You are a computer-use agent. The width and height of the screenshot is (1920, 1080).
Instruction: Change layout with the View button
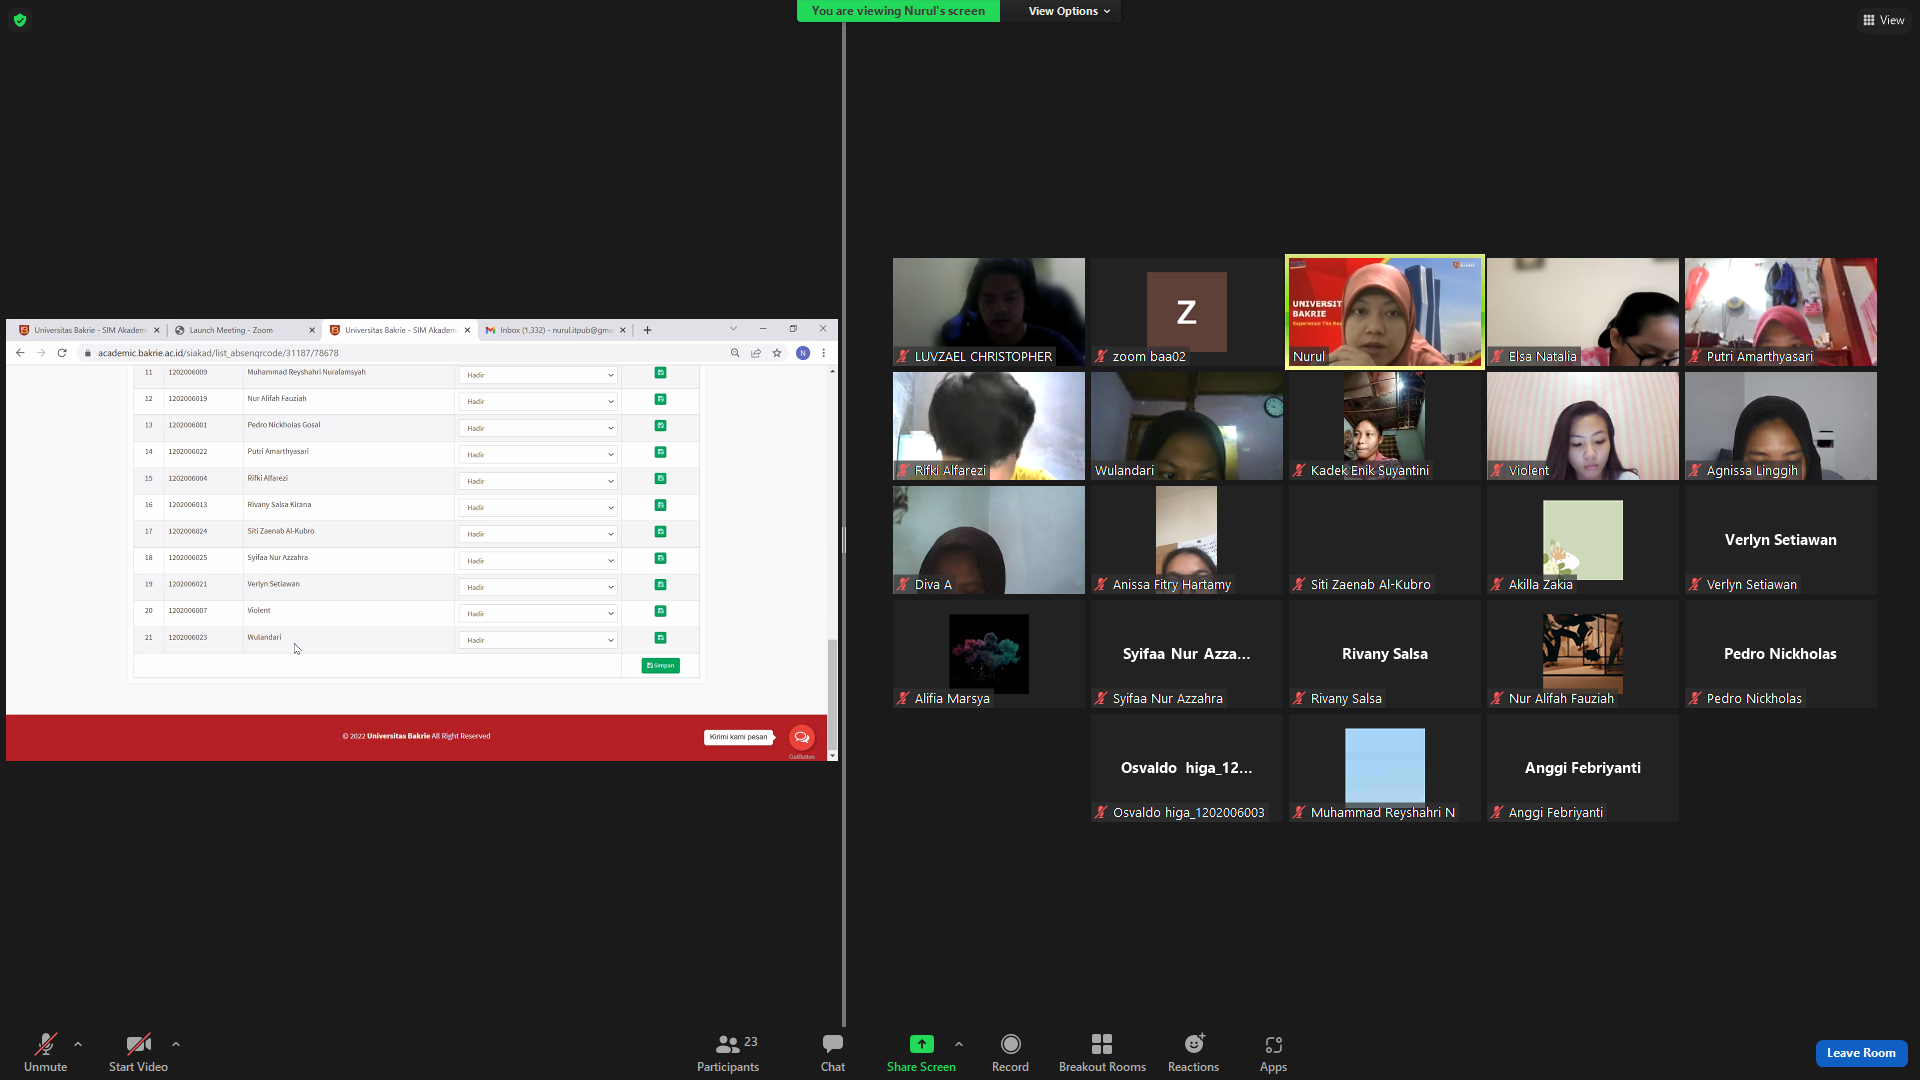[x=1883, y=20]
